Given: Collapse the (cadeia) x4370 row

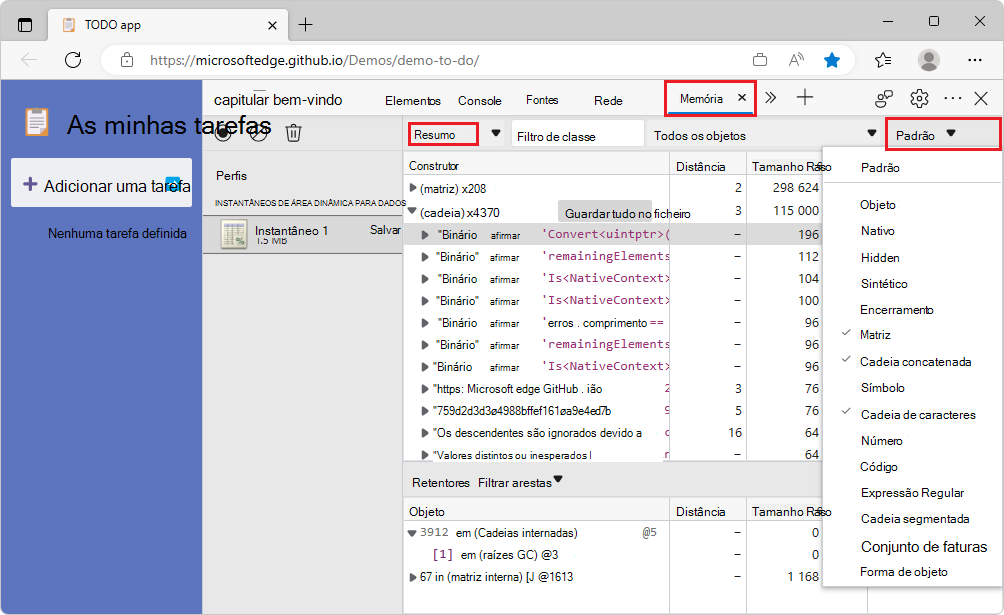Looking at the screenshot, I should [x=412, y=211].
